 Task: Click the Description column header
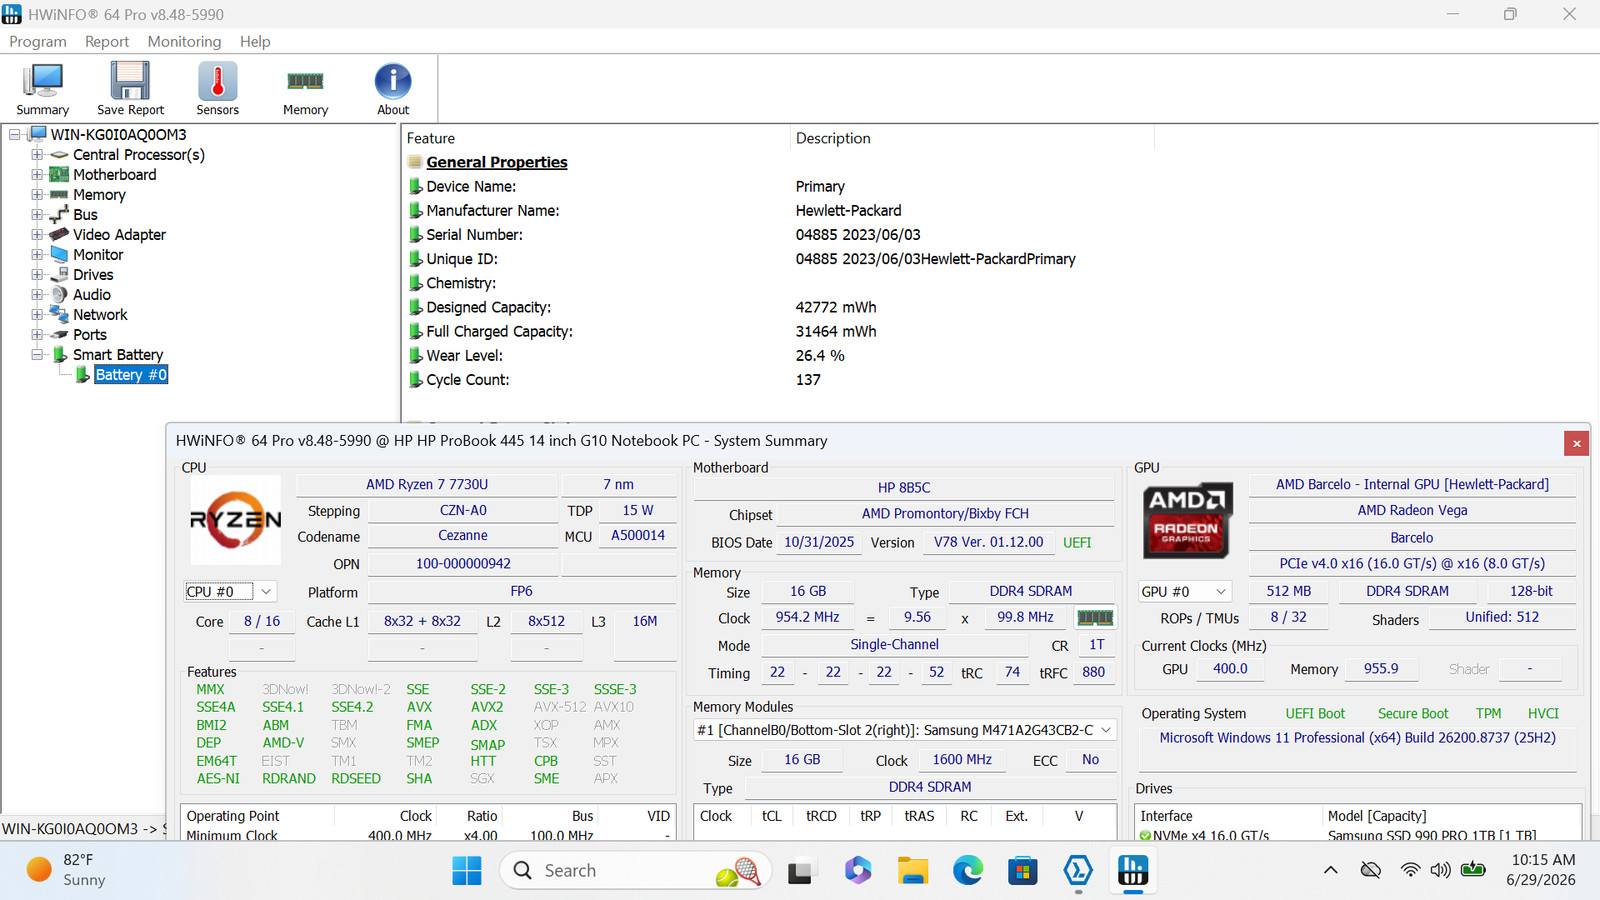click(x=833, y=138)
